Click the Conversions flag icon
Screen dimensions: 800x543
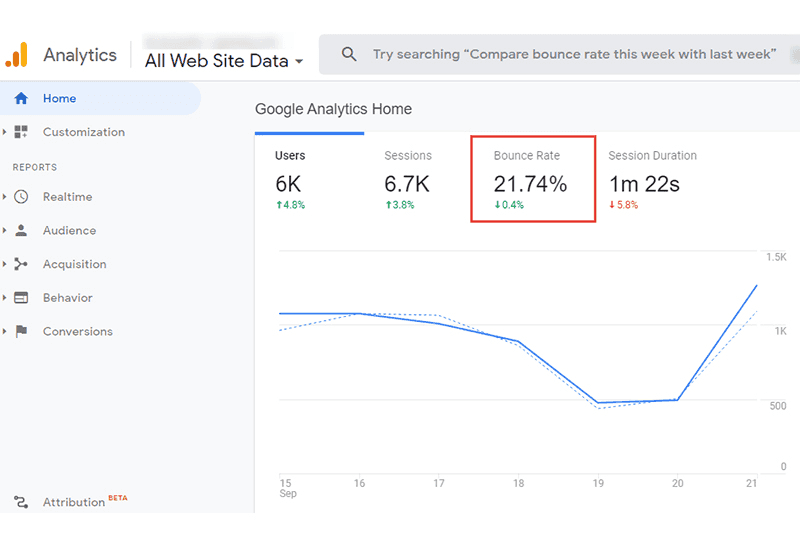pyautogui.click(x=21, y=332)
